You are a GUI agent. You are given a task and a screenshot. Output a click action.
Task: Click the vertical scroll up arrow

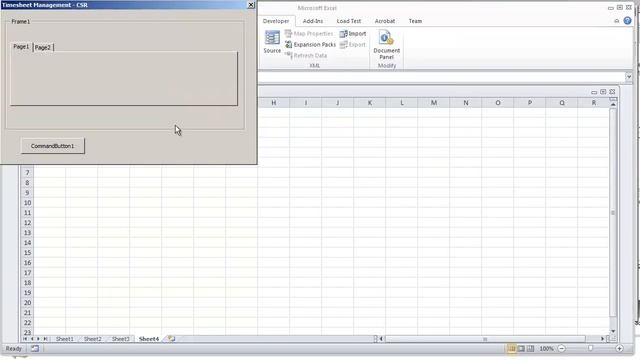[x=613, y=104]
